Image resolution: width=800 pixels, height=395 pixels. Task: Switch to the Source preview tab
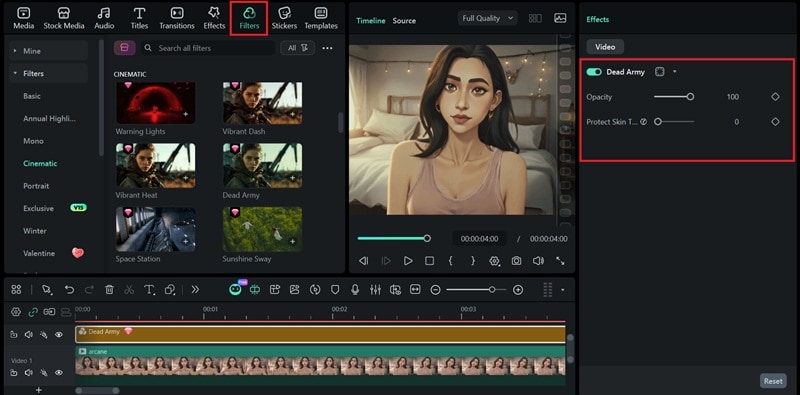[404, 21]
